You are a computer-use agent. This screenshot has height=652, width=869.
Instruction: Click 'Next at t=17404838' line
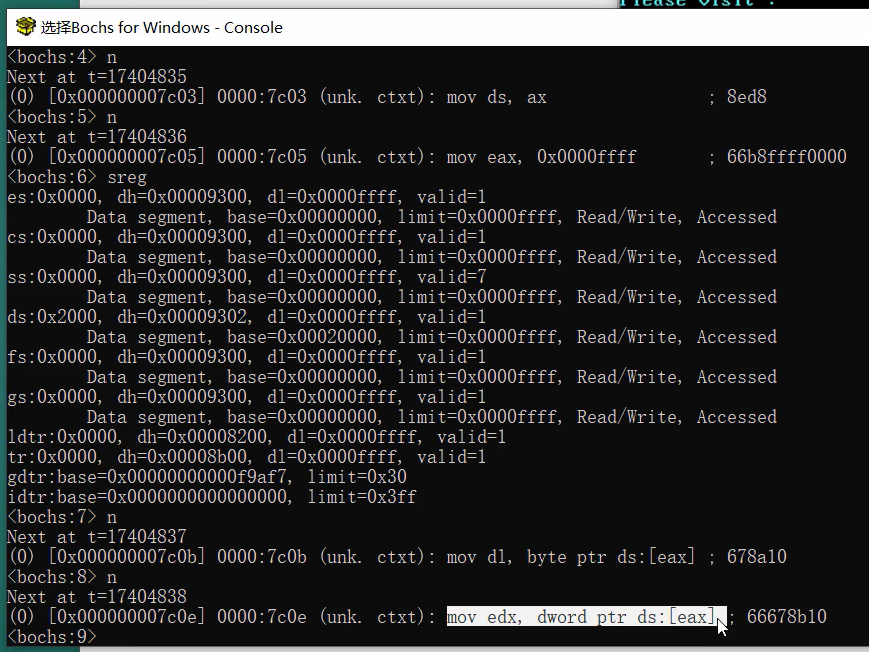(x=97, y=597)
